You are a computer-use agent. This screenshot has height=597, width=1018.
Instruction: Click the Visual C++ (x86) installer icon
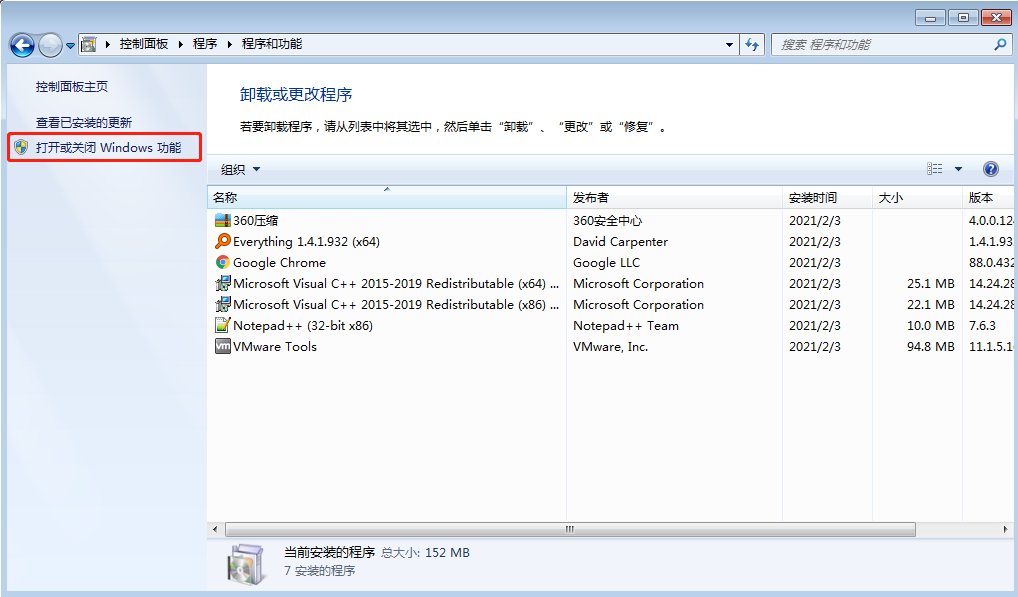223,304
